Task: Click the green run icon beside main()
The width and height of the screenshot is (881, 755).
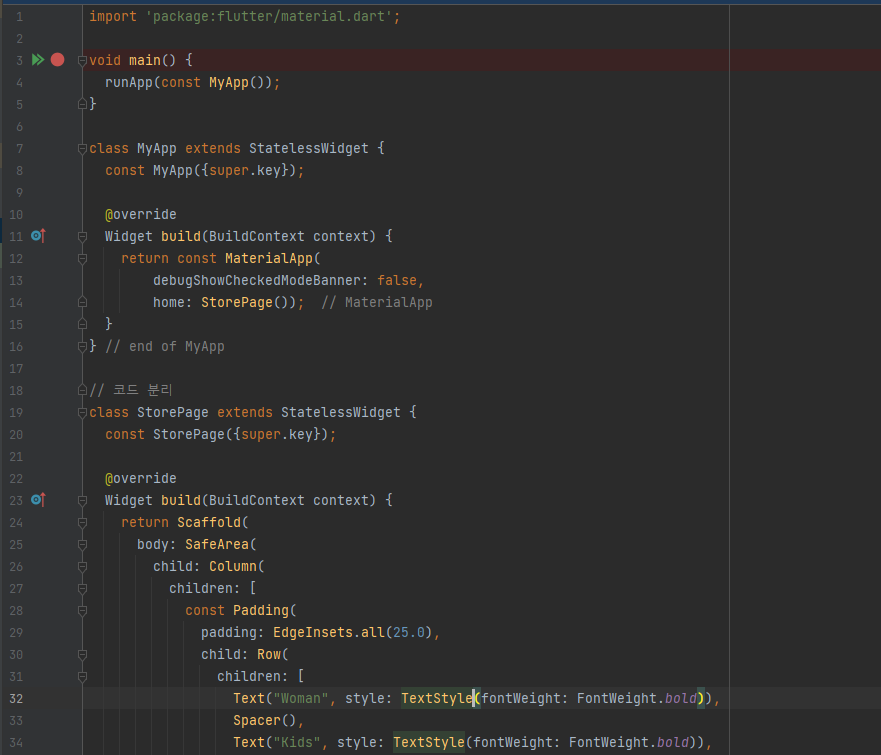Action: 38,60
